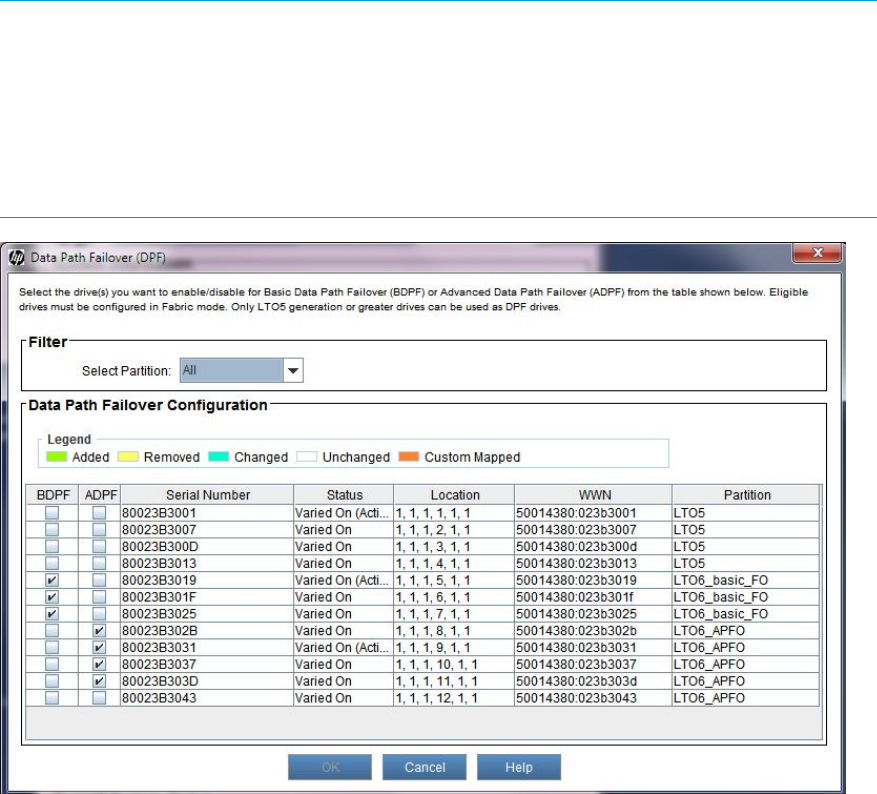Toggle ADPF checkbox for drive 80023B3007
This screenshot has height=794, width=877.
(x=98, y=529)
